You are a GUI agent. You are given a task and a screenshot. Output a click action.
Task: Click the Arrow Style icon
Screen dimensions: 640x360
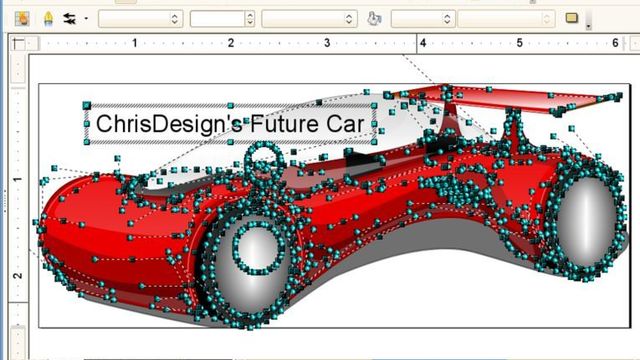[x=70, y=19]
